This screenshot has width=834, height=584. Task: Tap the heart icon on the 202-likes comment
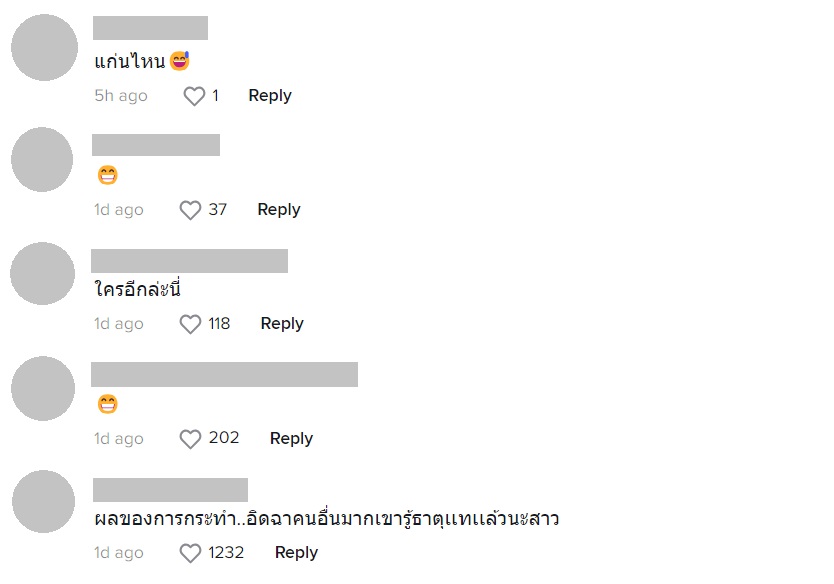[189, 438]
